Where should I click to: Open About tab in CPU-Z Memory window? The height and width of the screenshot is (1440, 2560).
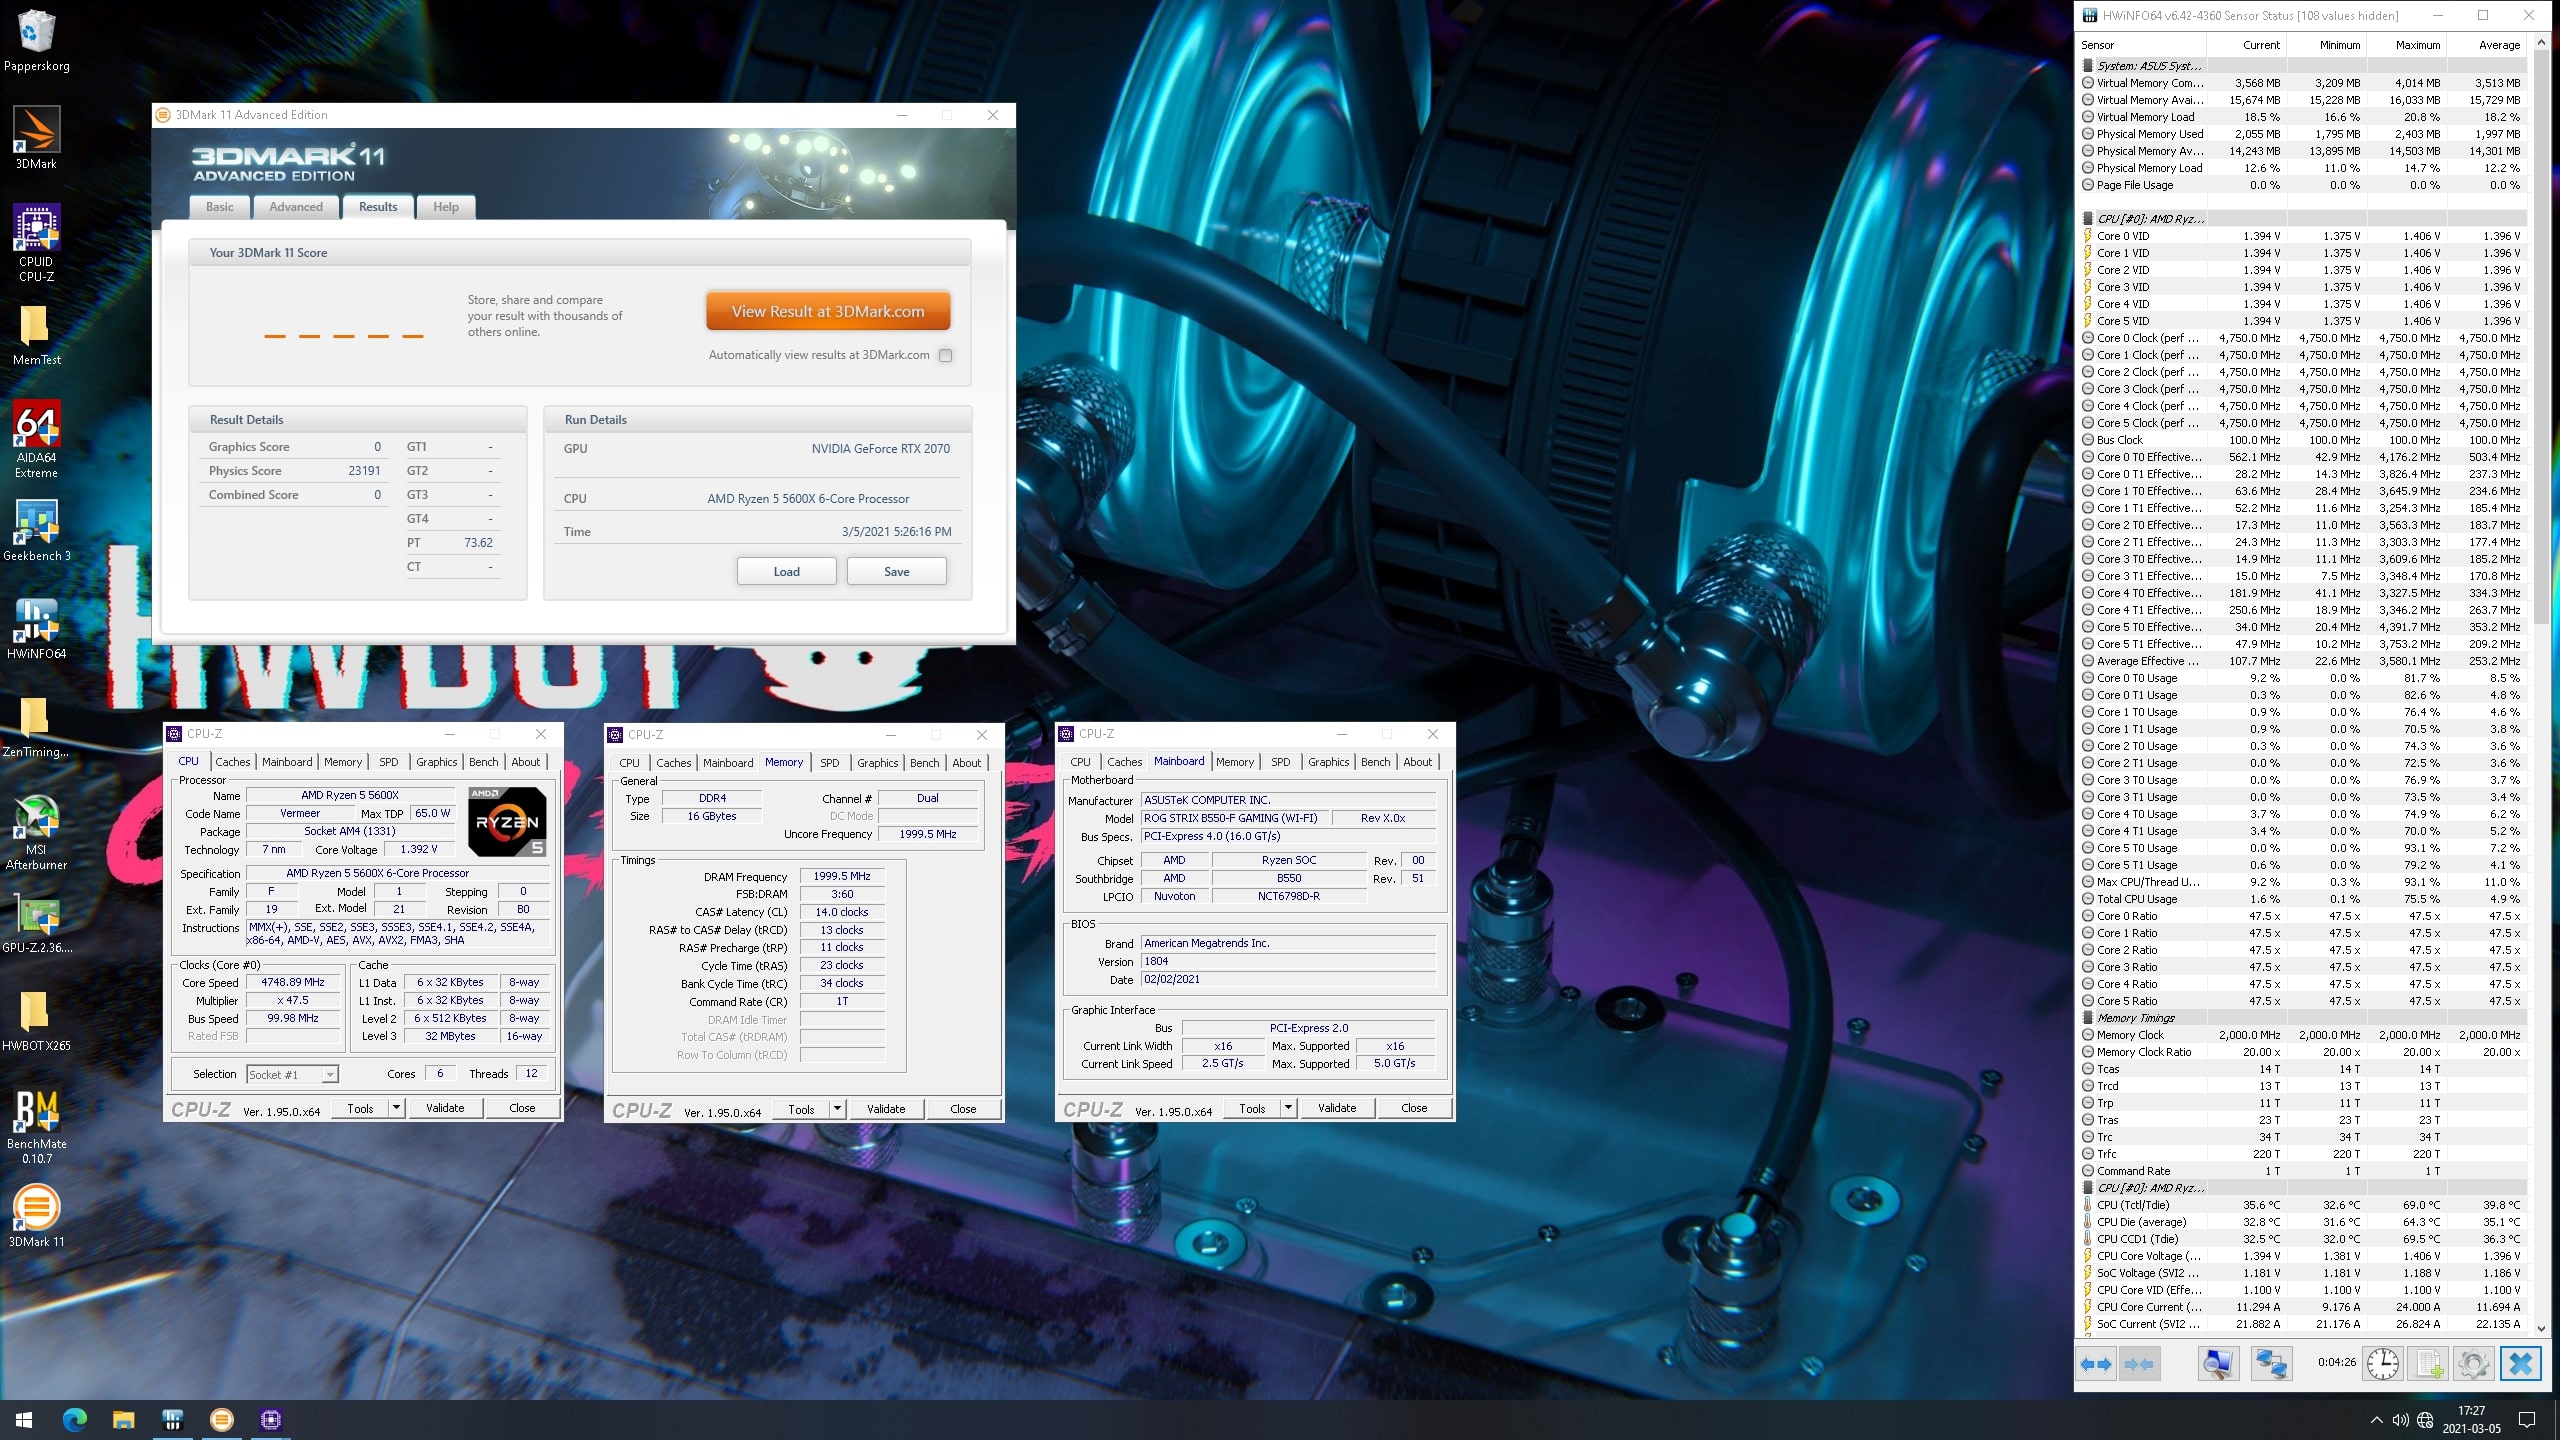coord(966,762)
